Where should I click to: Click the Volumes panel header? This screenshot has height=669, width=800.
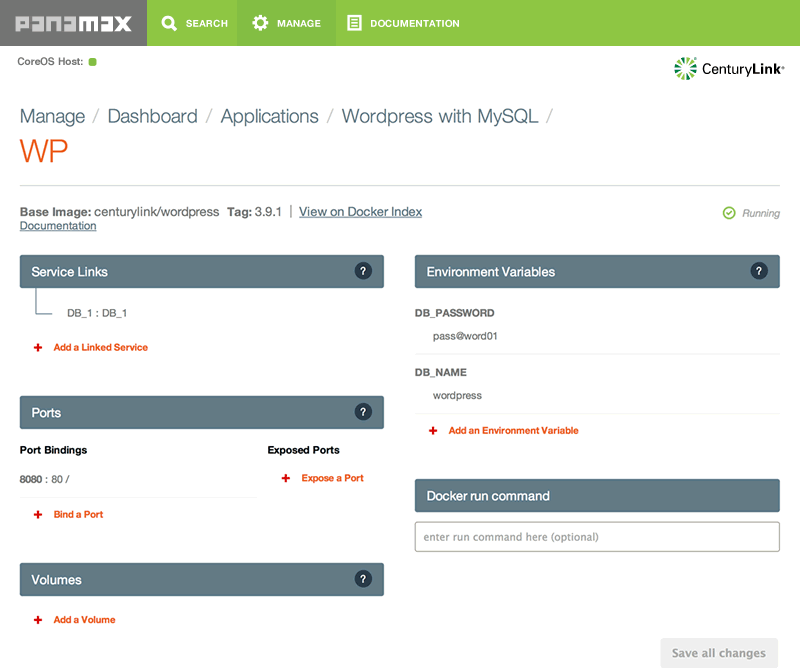coord(202,579)
